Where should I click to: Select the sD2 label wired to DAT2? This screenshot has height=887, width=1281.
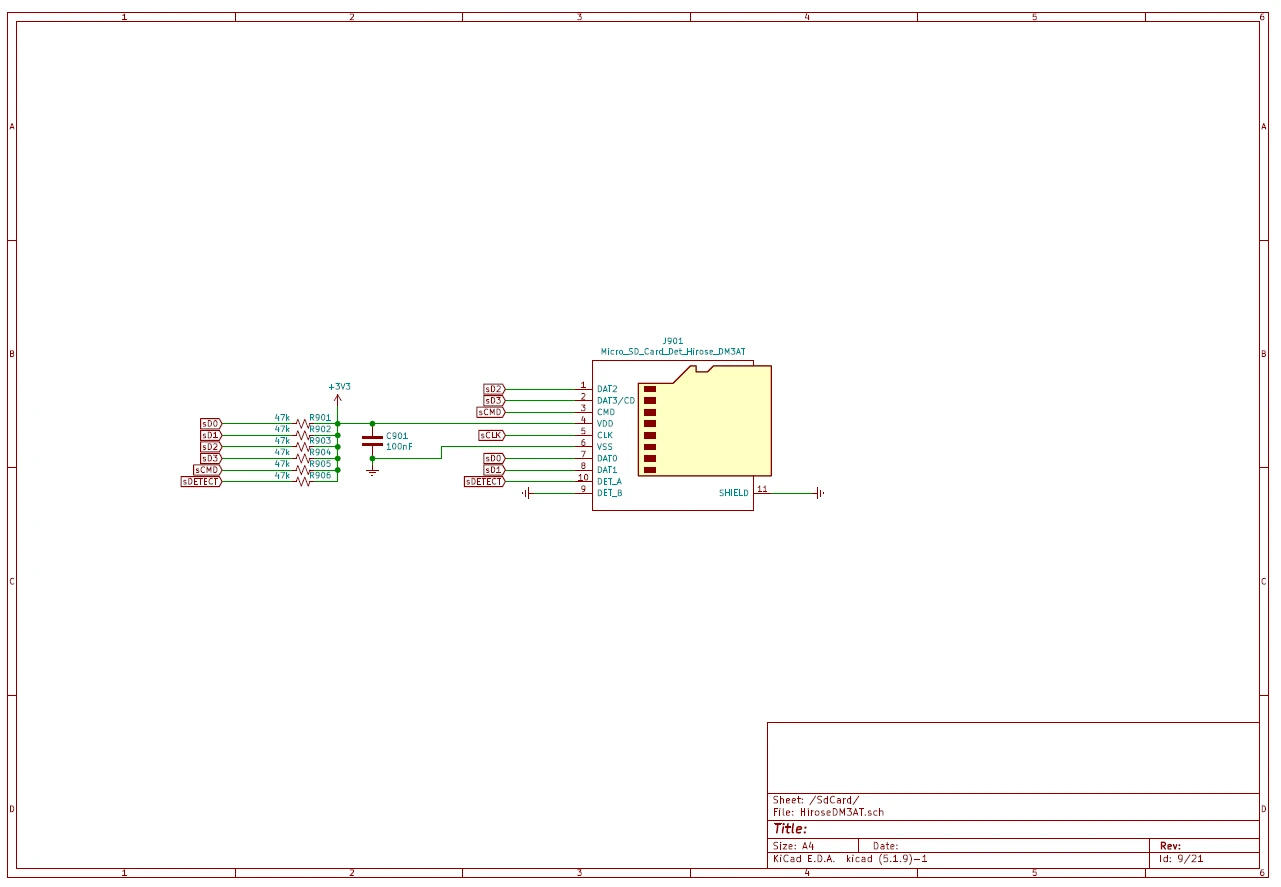coord(494,389)
